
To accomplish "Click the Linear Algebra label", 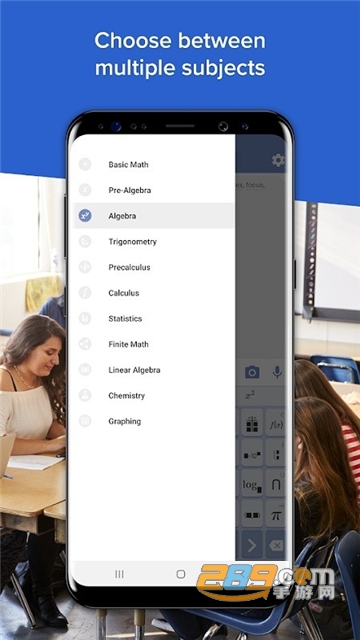I will 134,370.
